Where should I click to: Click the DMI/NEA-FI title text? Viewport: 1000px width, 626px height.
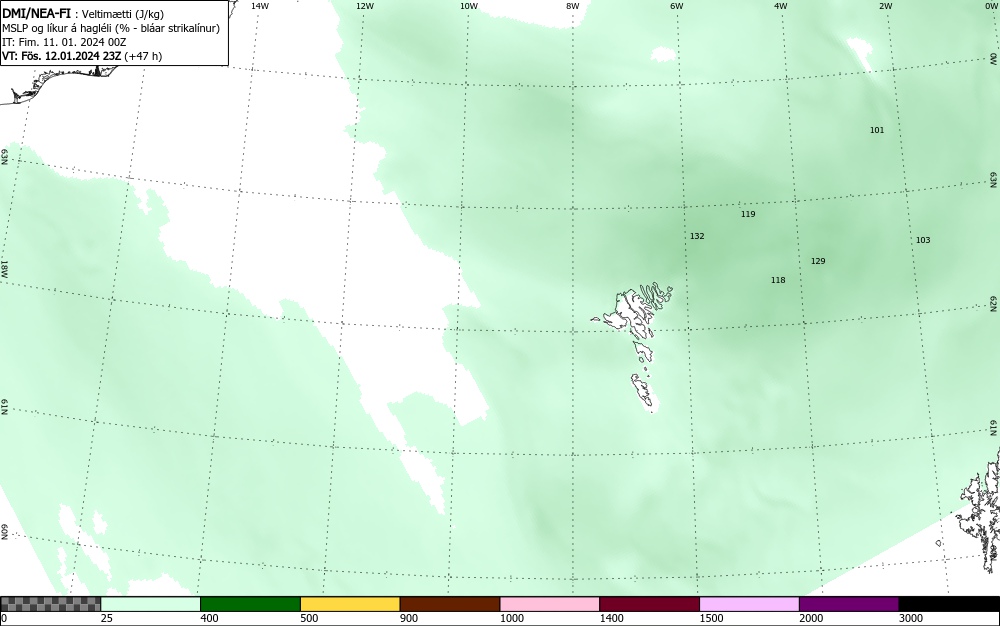(37, 13)
